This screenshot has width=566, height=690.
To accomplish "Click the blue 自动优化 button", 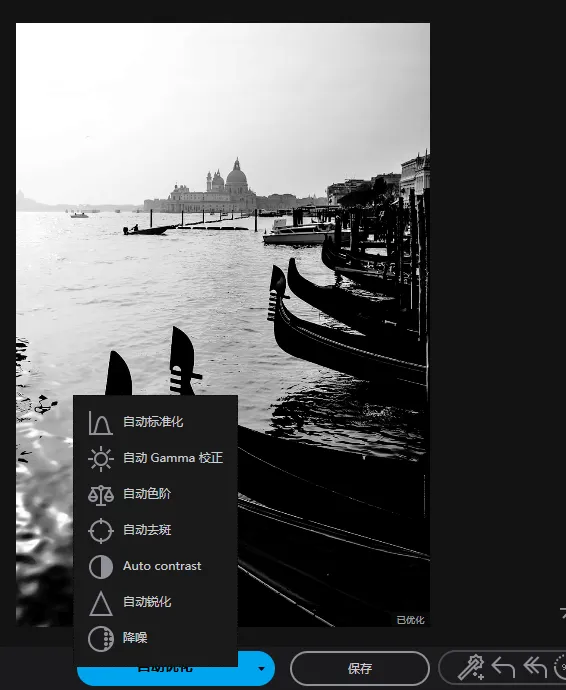I will point(165,675).
